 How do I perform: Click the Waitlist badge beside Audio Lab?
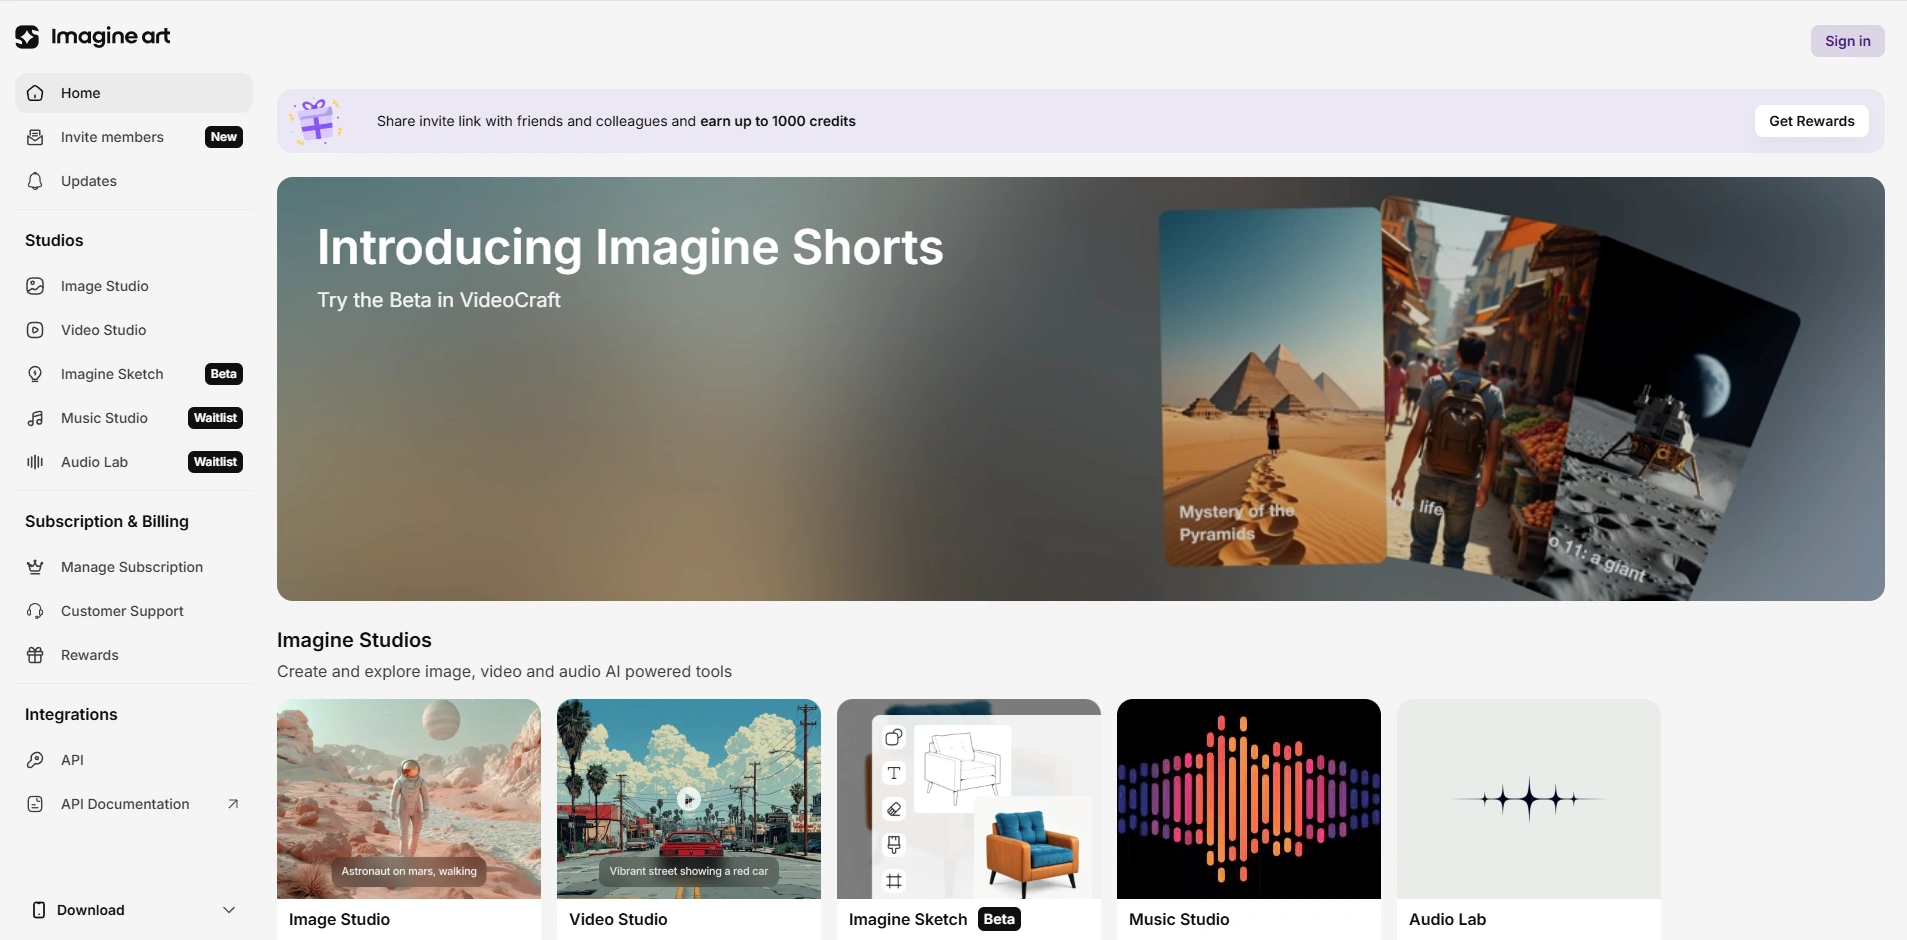(215, 462)
